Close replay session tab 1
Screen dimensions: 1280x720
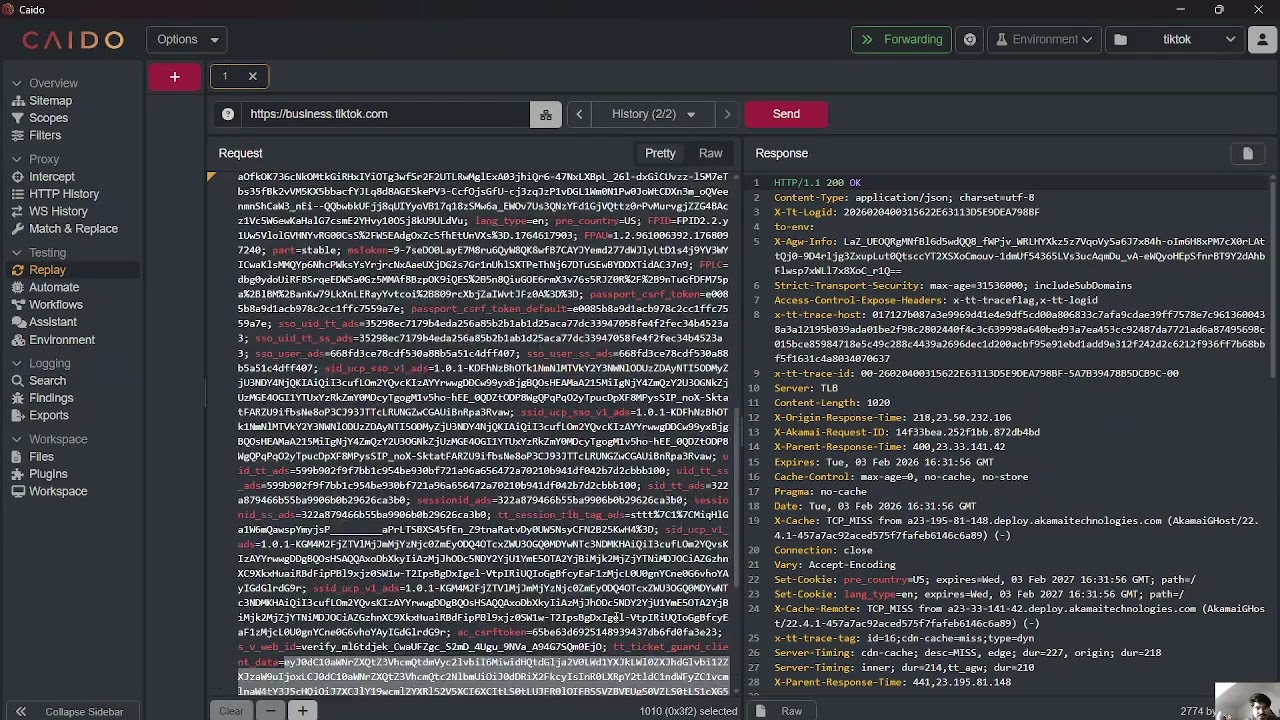pos(253,76)
